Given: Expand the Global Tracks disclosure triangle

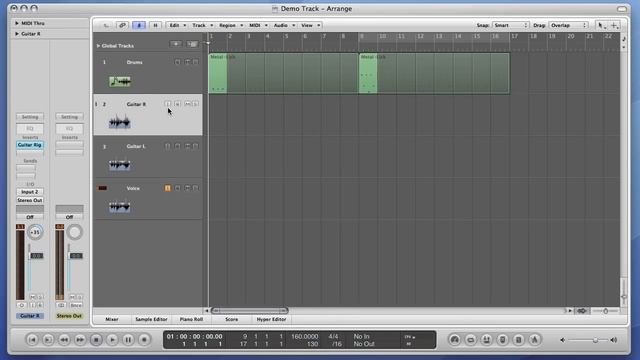Looking at the screenshot, I should (98, 46).
